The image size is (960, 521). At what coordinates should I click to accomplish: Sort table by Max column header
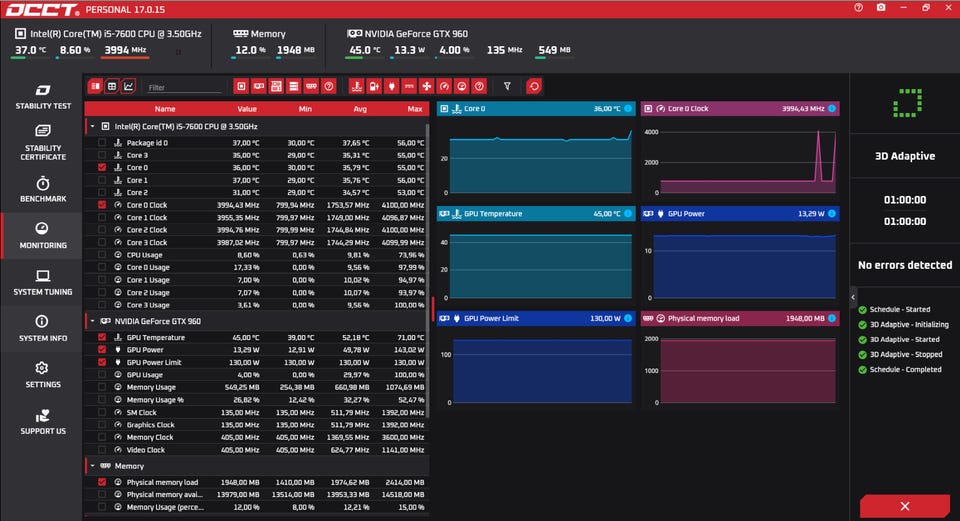414,108
